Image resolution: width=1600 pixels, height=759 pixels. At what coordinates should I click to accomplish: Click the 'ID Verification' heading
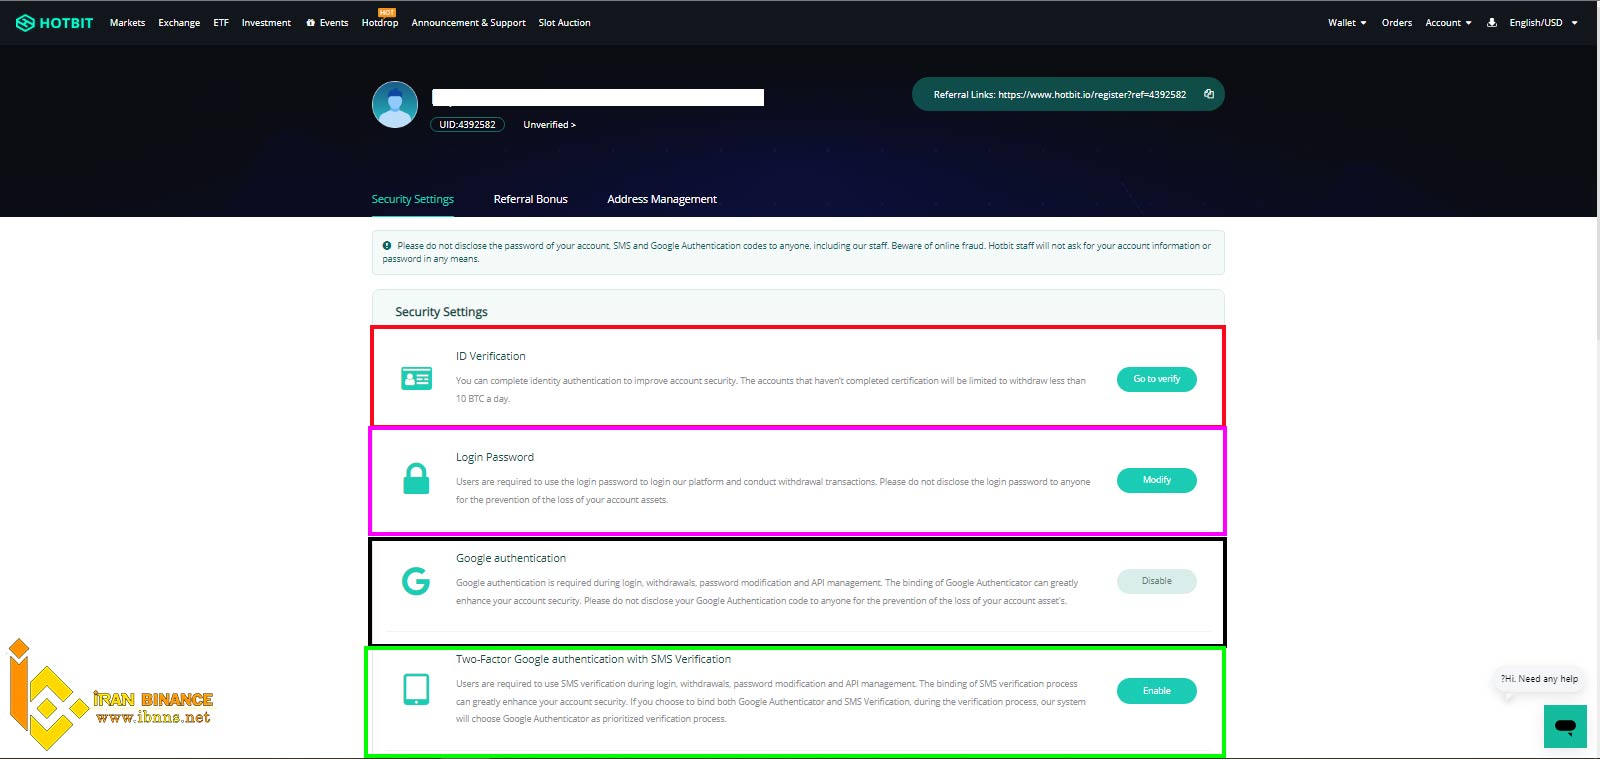tap(490, 356)
